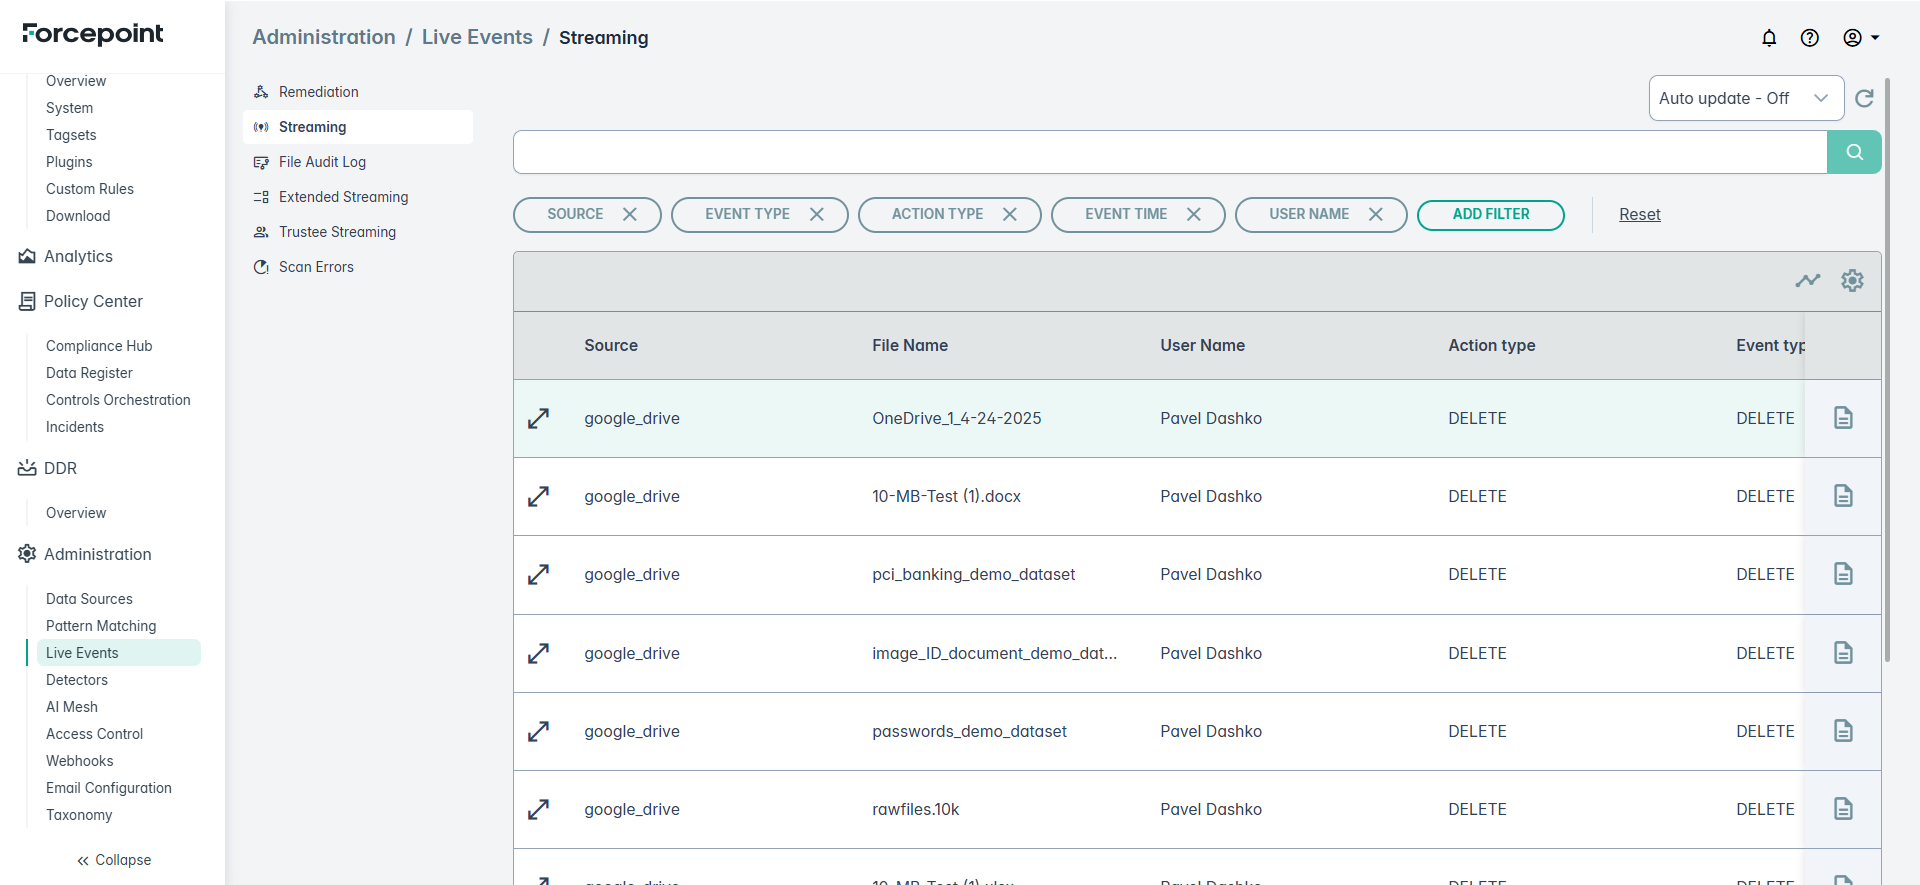1920x885 pixels.
Task: Focus the events search input field
Action: [1169, 152]
